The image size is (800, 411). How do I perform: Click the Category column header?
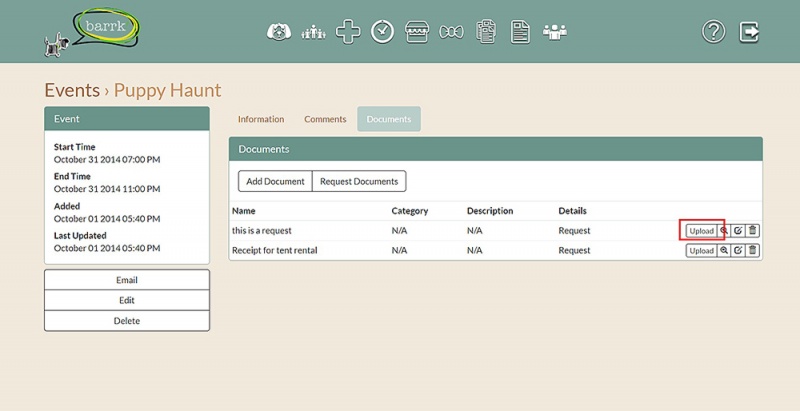[x=410, y=211]
